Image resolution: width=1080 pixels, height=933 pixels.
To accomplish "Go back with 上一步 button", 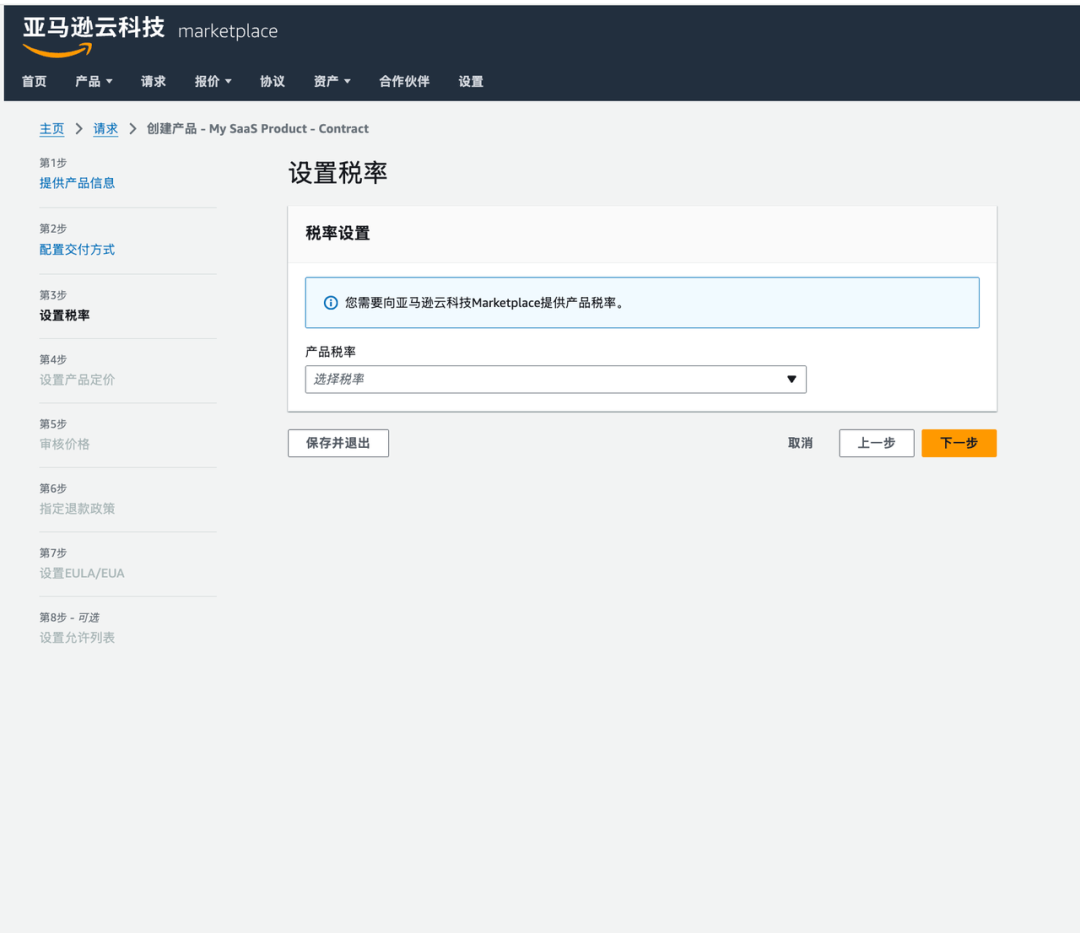I will 876,443.
